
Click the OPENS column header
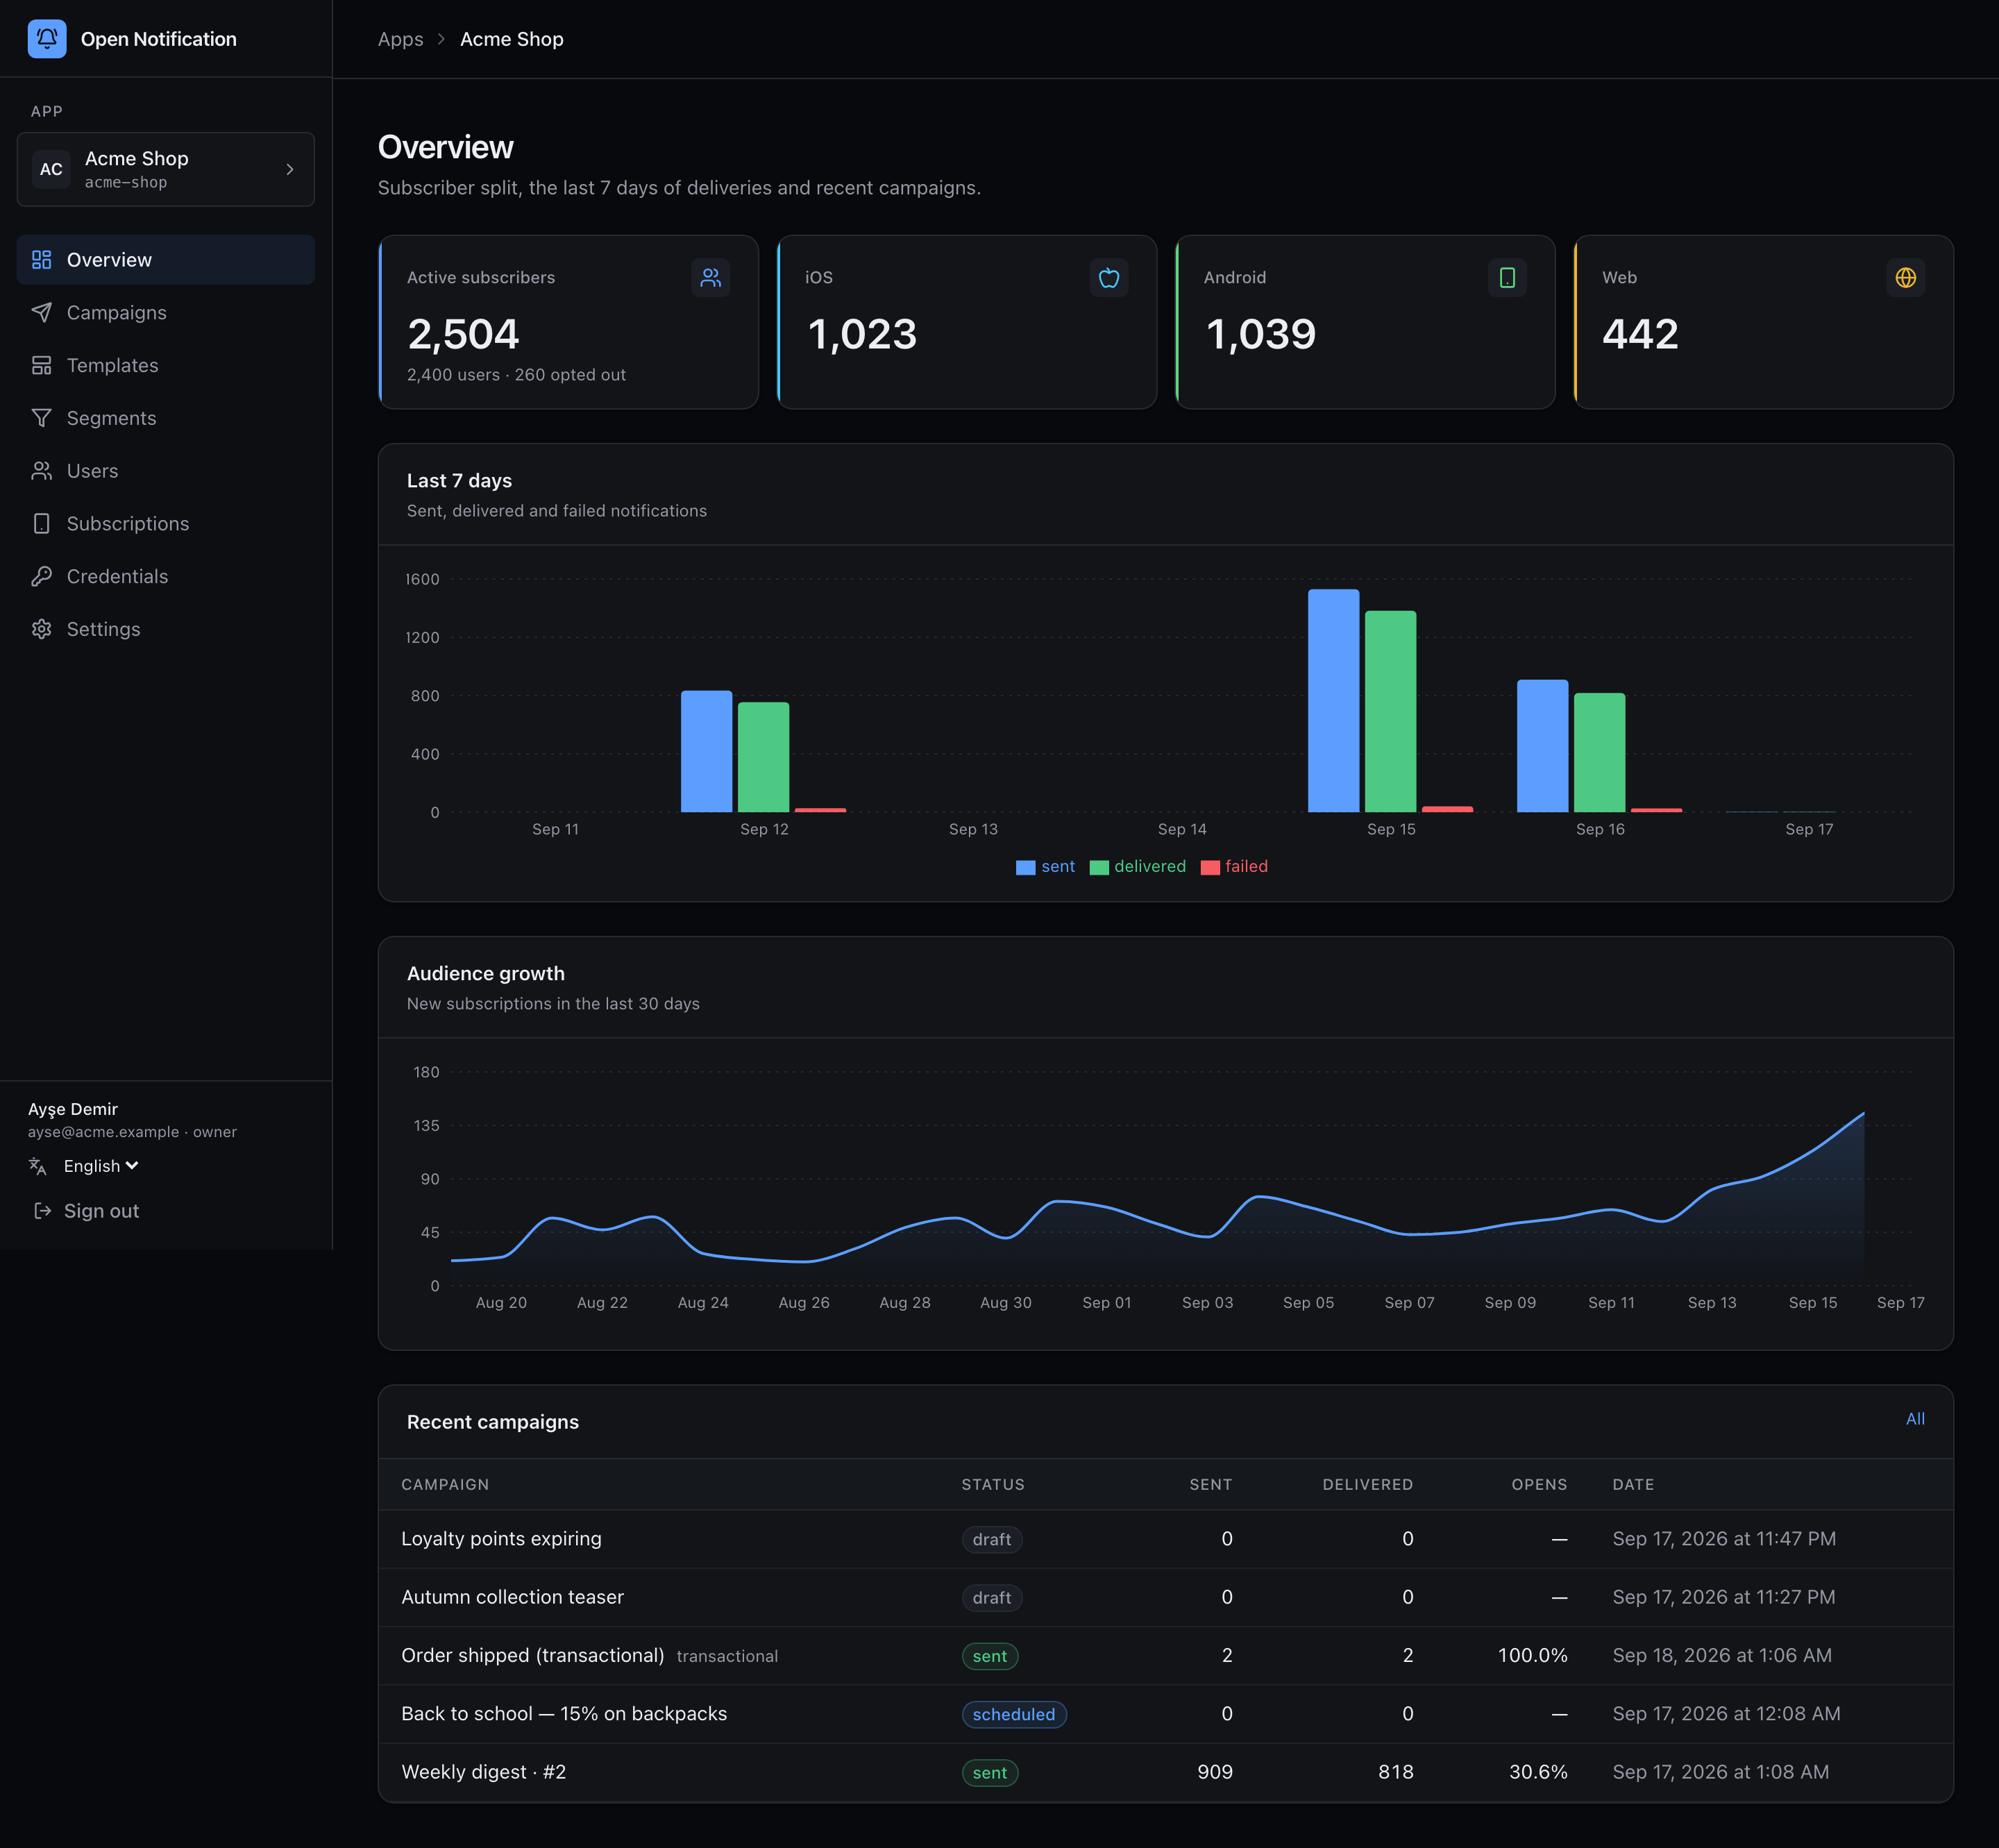tap(1539, 1485)
